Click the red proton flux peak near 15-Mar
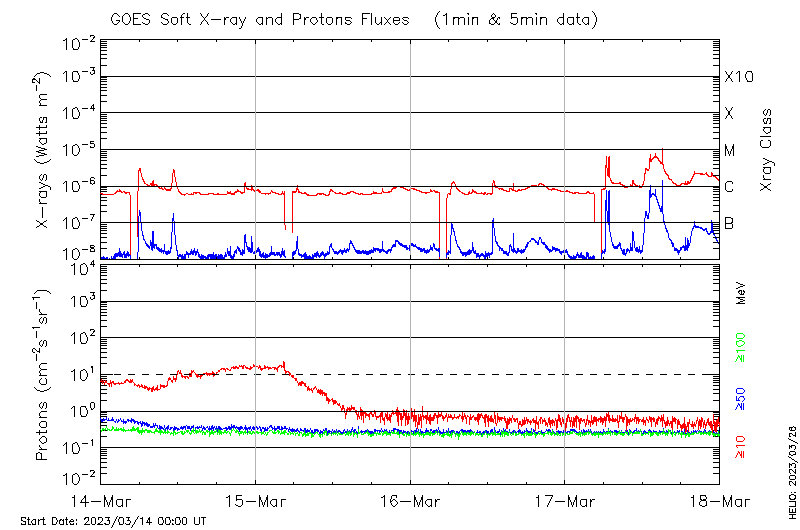800x530 pixels. [x=283, y=364]
